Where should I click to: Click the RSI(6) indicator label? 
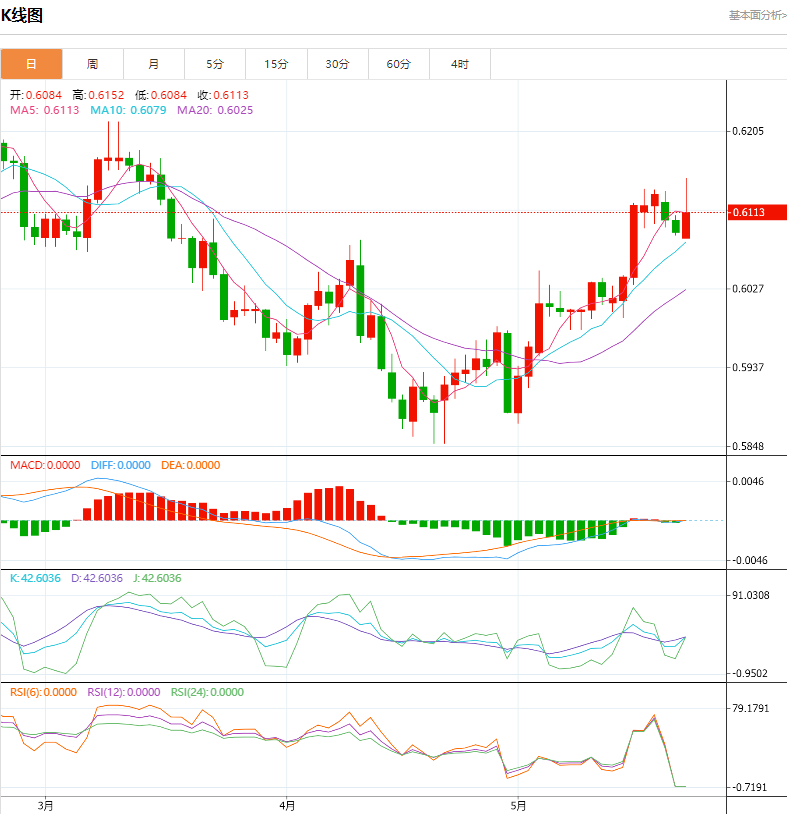click(x=42, y=692)
